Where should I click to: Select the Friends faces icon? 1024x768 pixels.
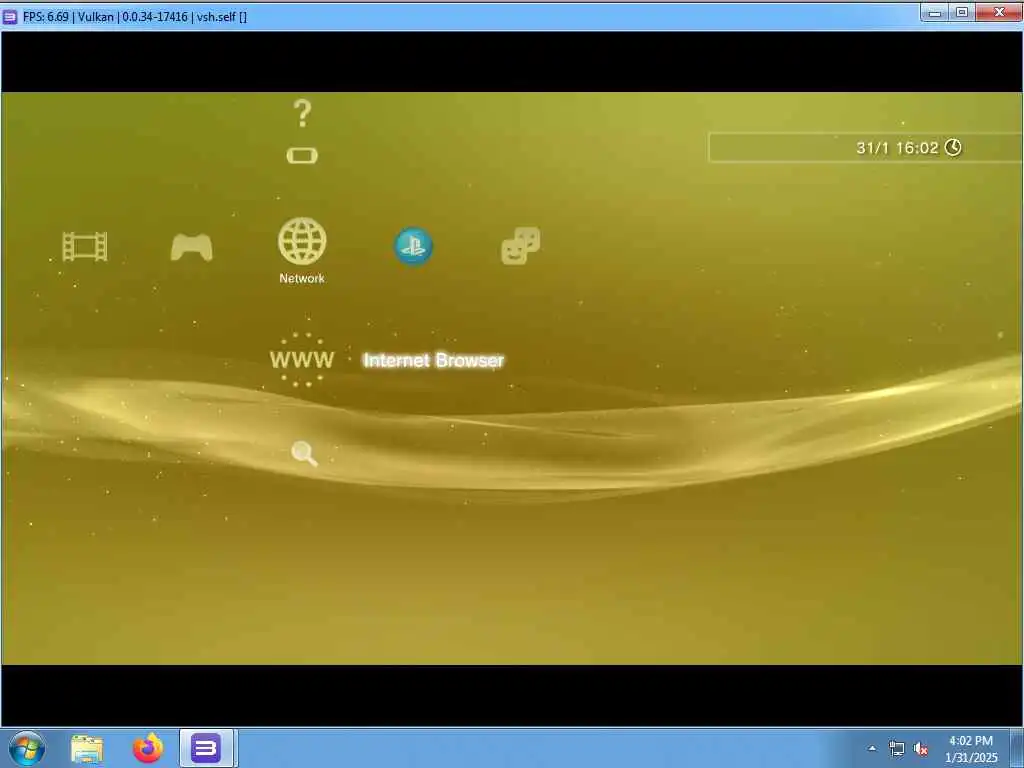click(x=520, y=246)
